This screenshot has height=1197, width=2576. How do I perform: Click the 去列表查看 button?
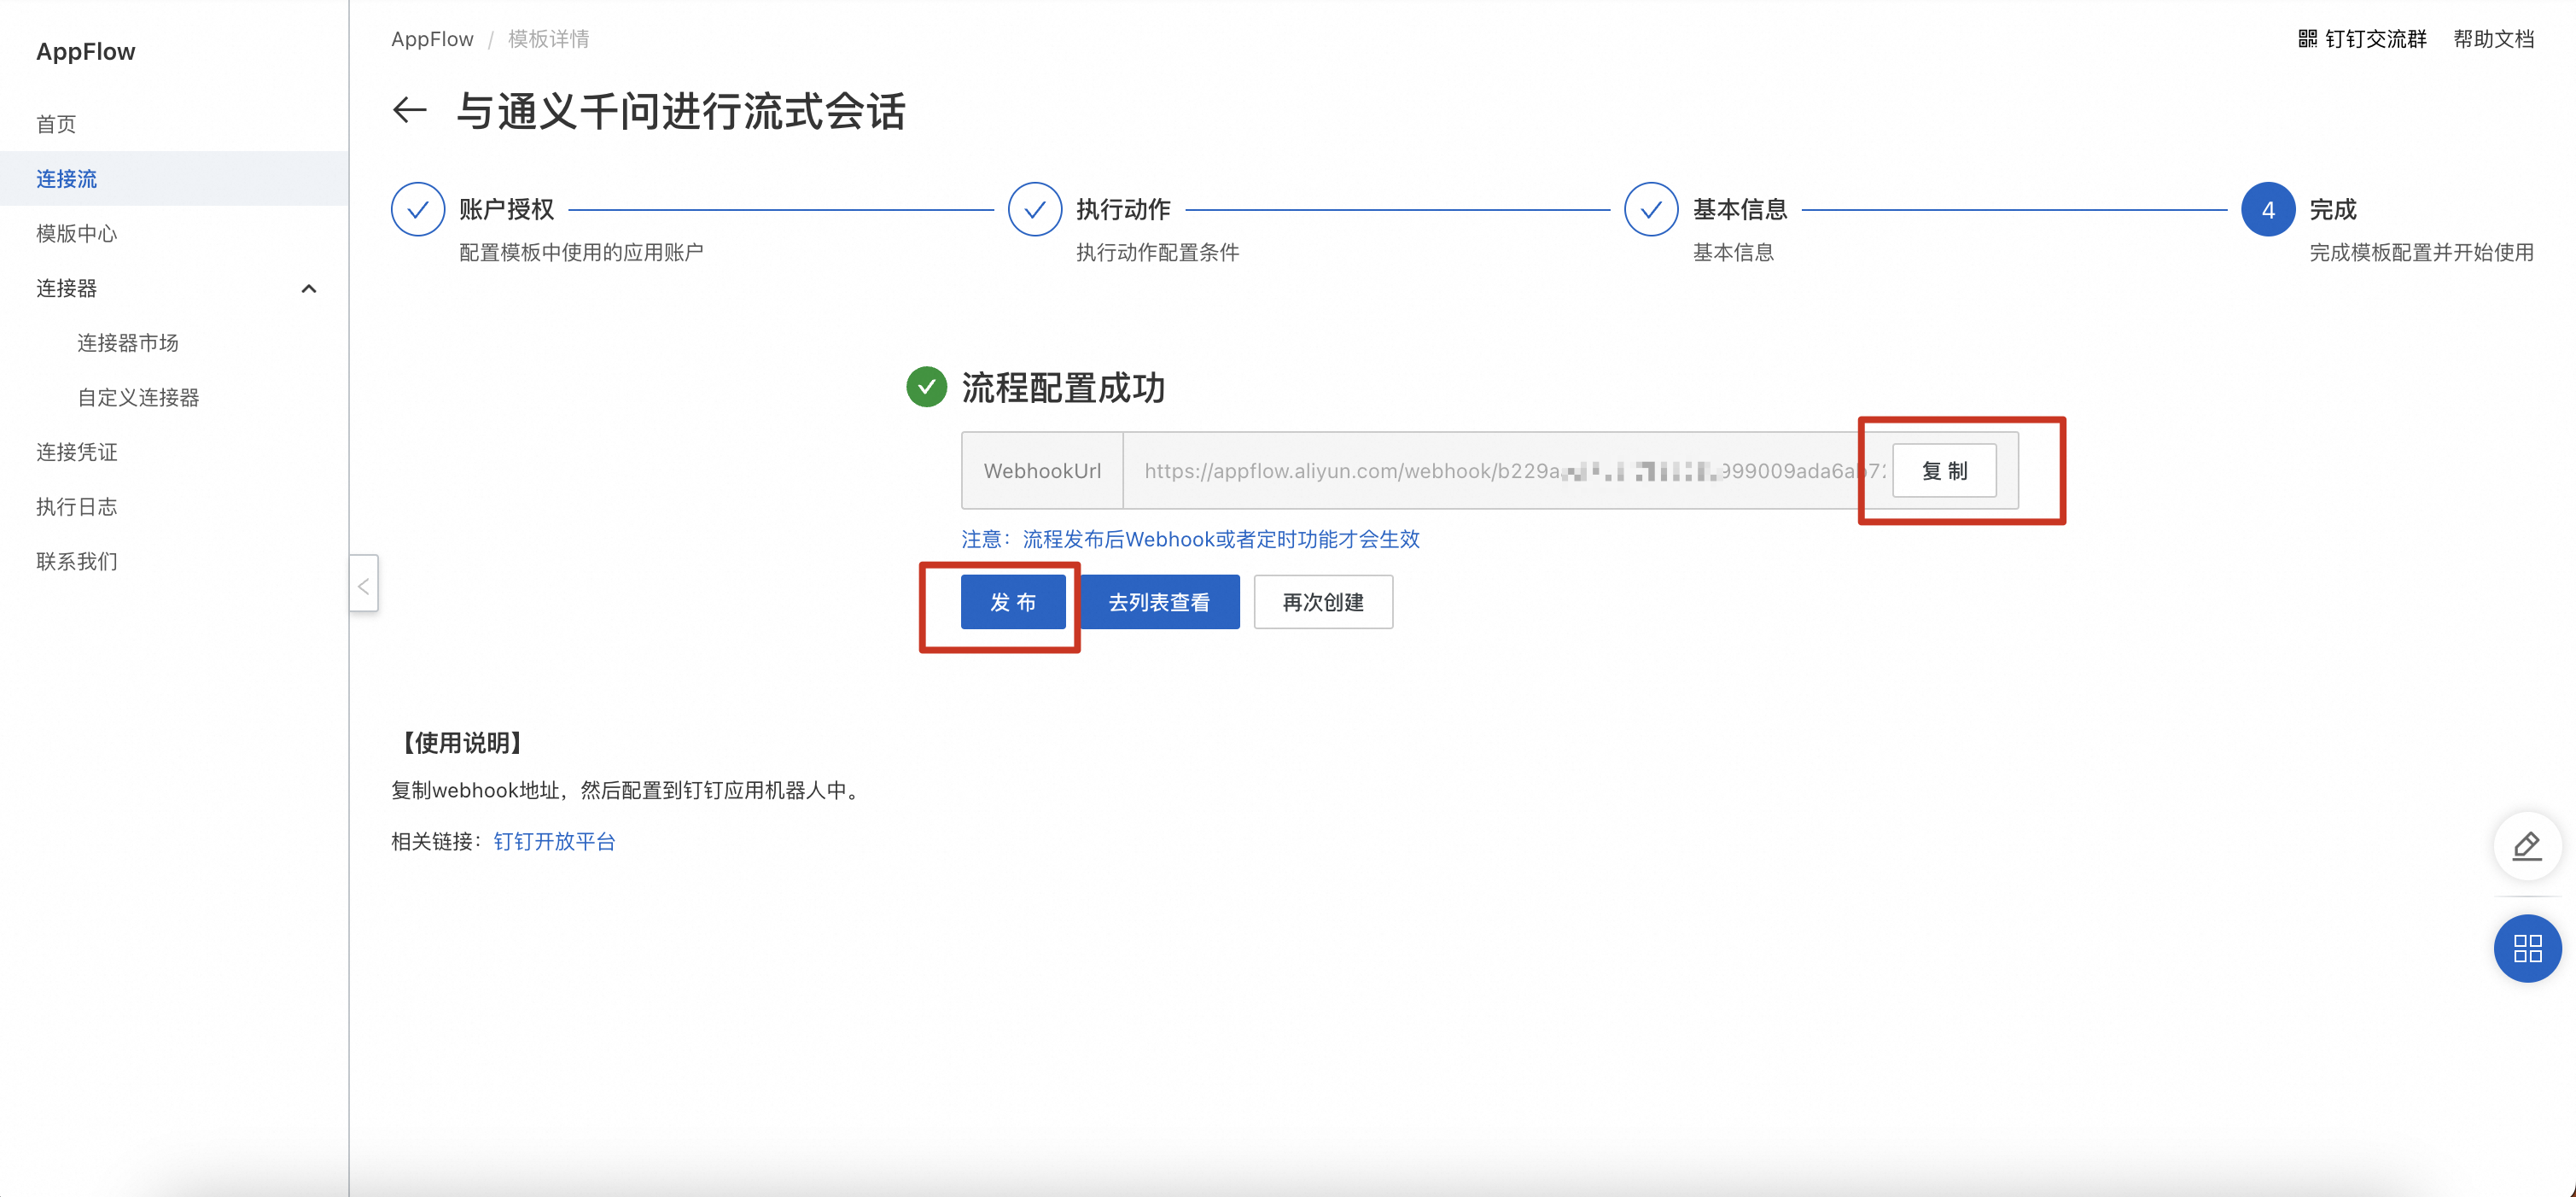1159,602
